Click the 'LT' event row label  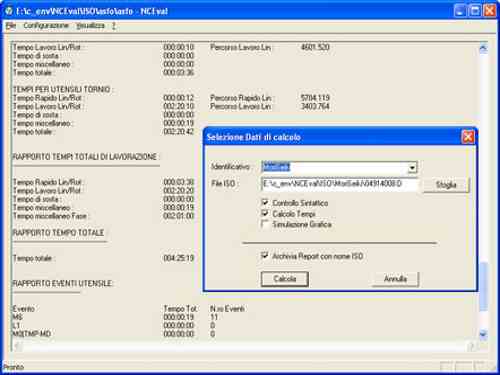16,325
